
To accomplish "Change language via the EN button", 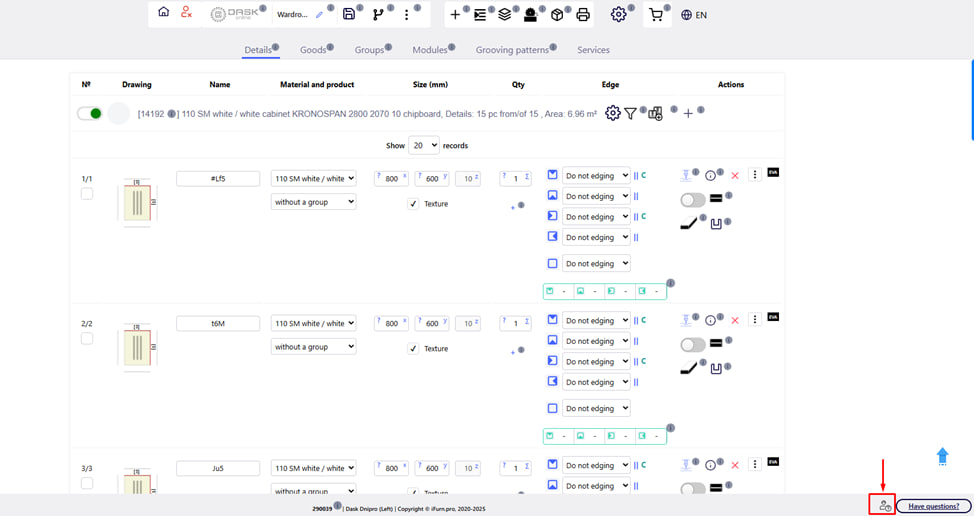I will [x=694, y=15].
